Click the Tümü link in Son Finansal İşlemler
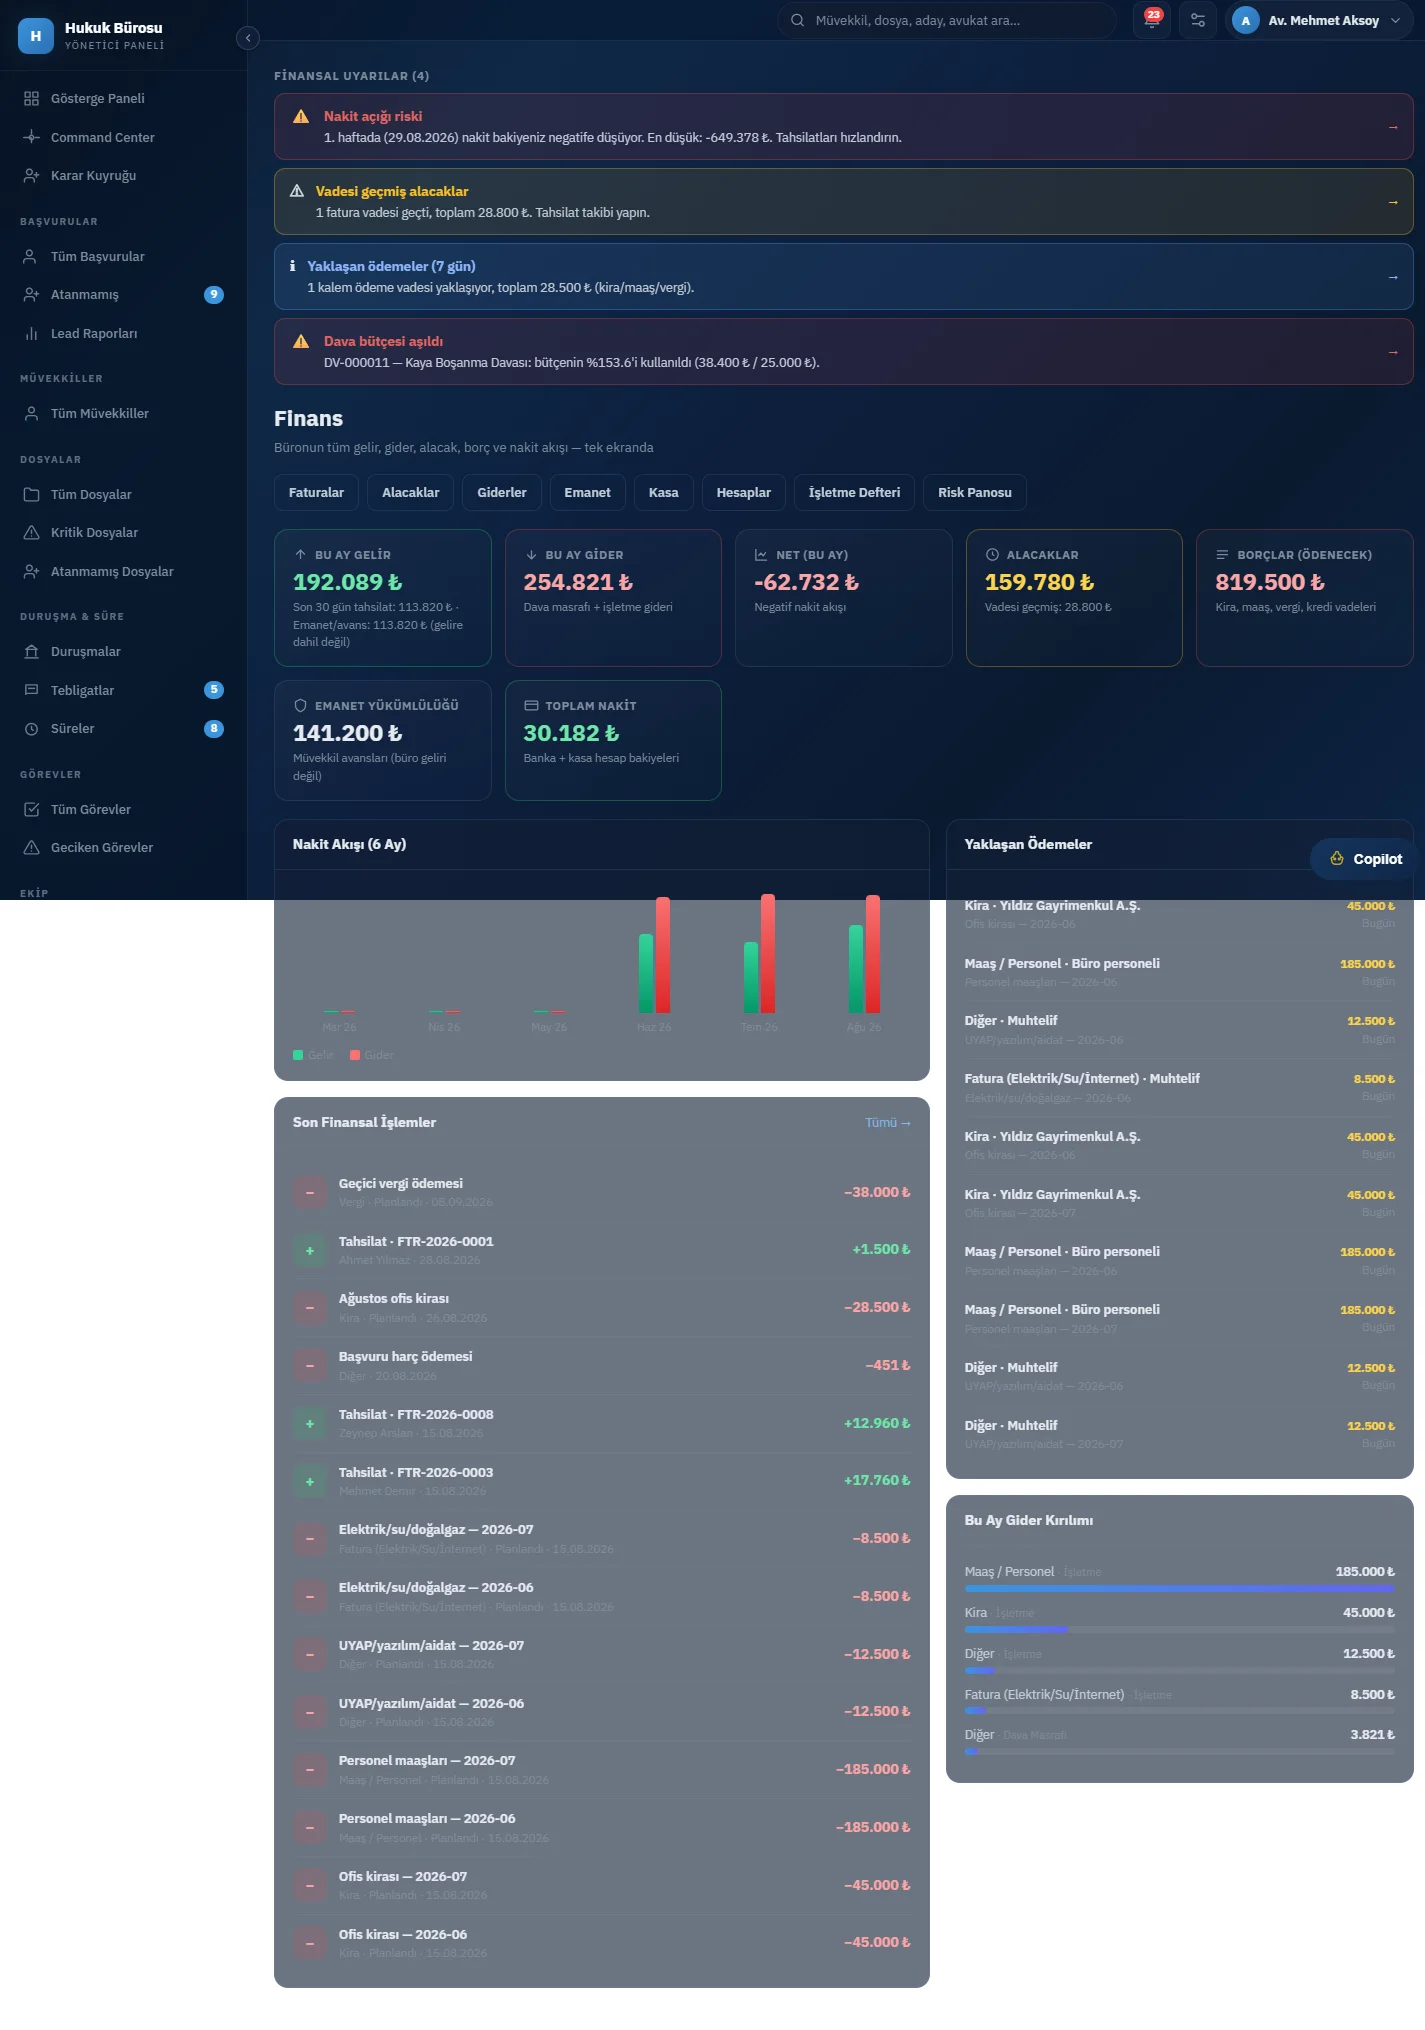Image resolution: width=1425 pixels, height=2030 pixels. [888, 1123]
